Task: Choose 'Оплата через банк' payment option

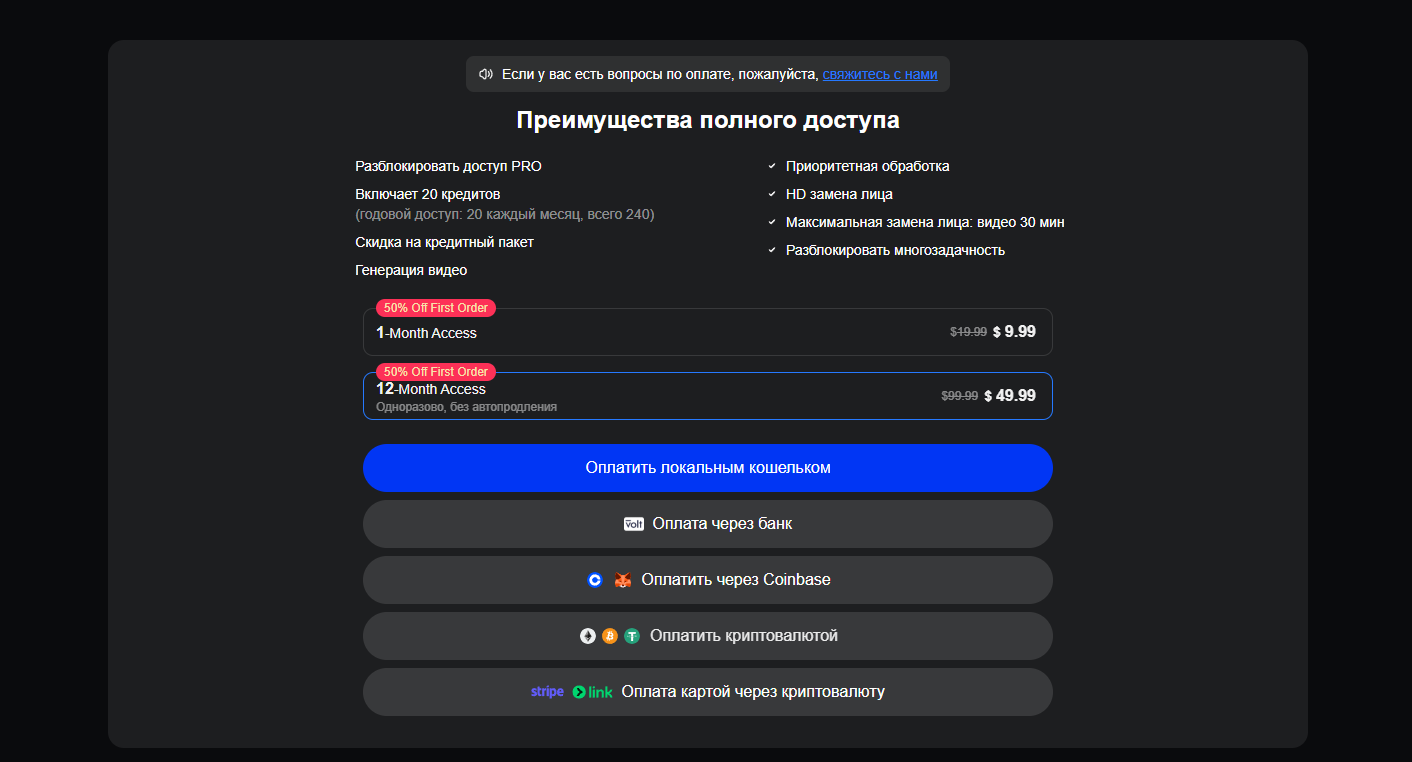Action: pos(708,524)
